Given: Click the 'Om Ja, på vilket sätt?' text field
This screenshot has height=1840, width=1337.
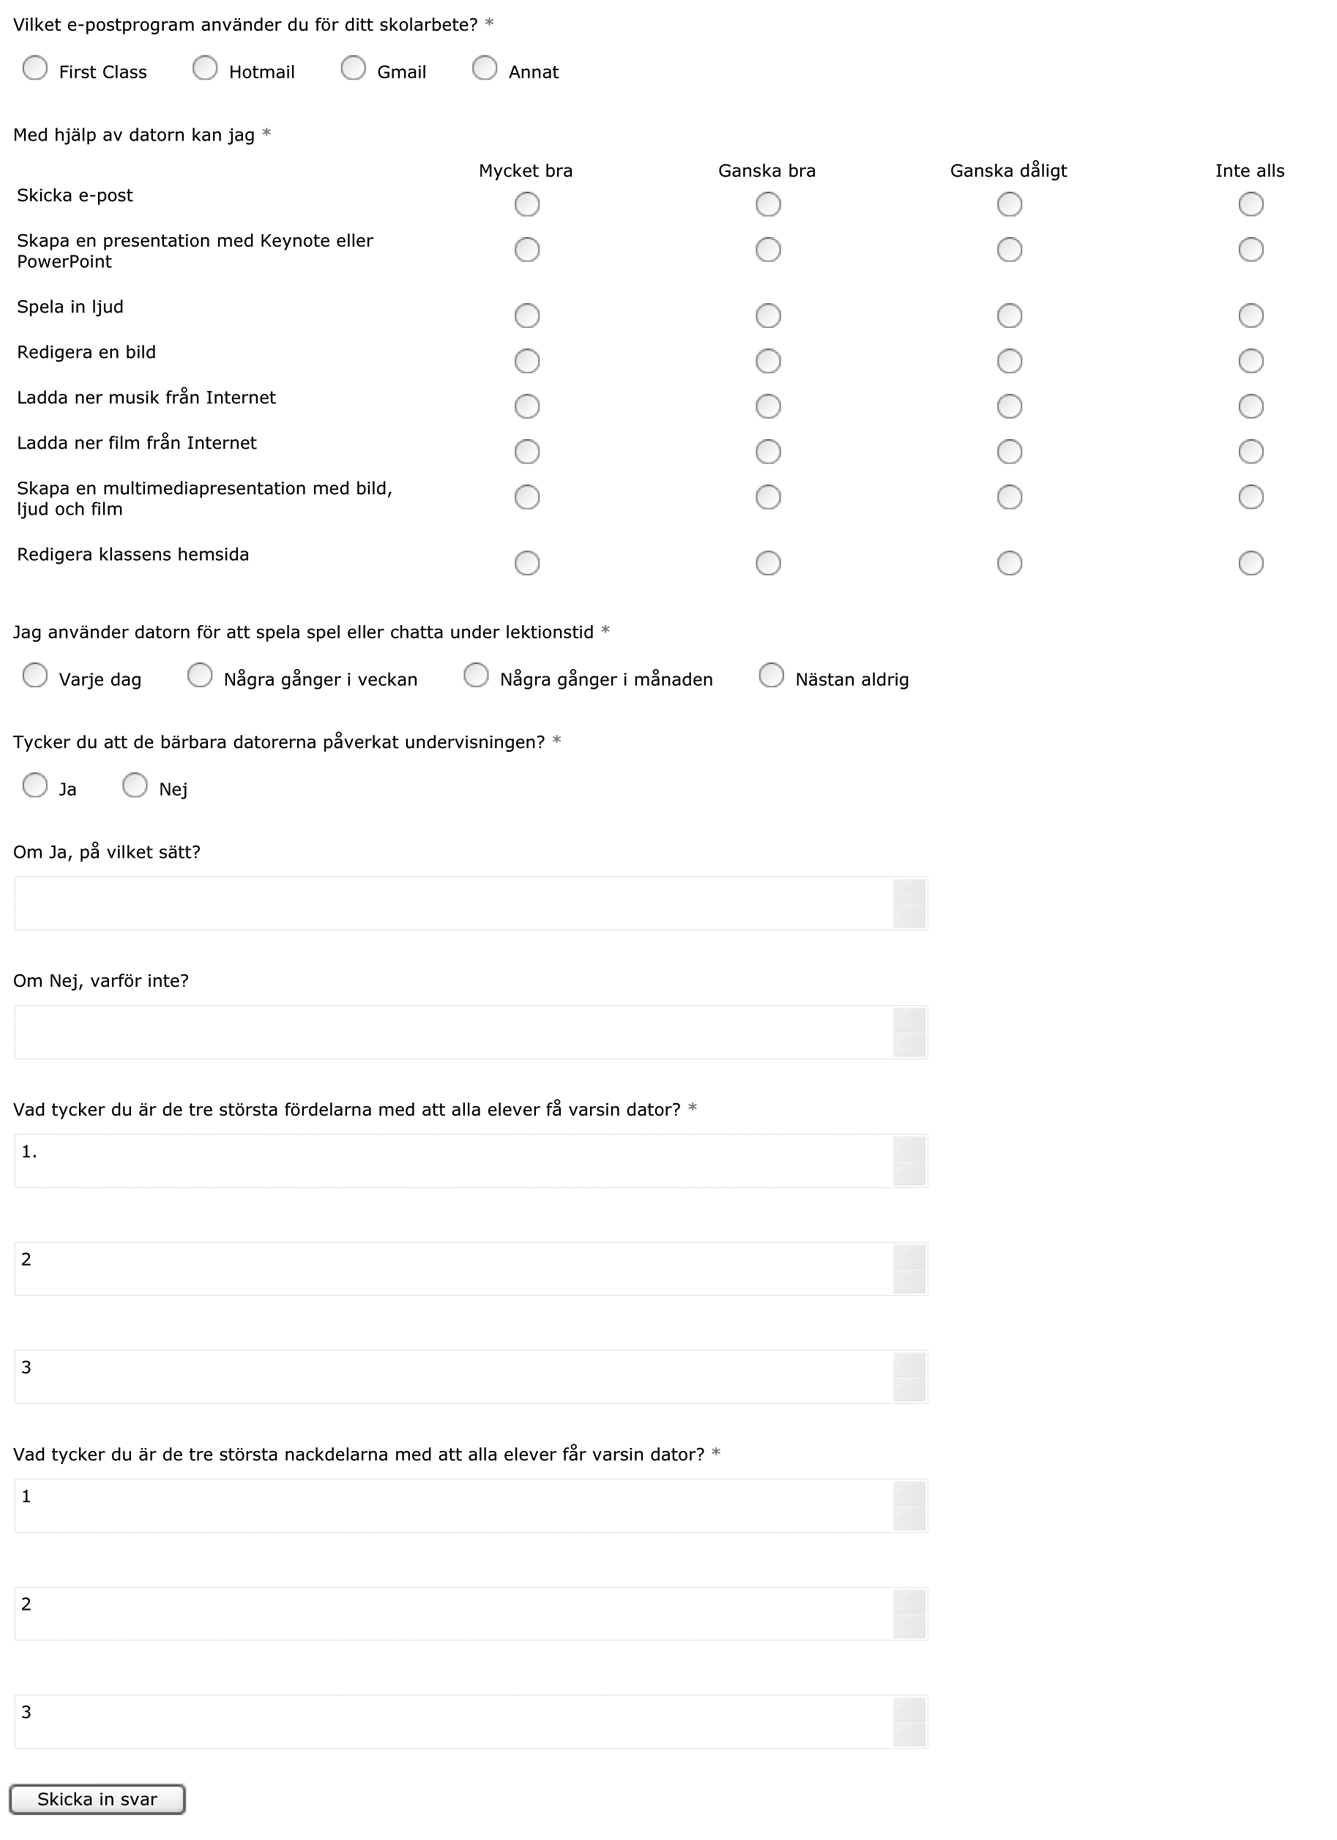Looking at the screenshot, I should pyautogui.click(x=471, y=903).
